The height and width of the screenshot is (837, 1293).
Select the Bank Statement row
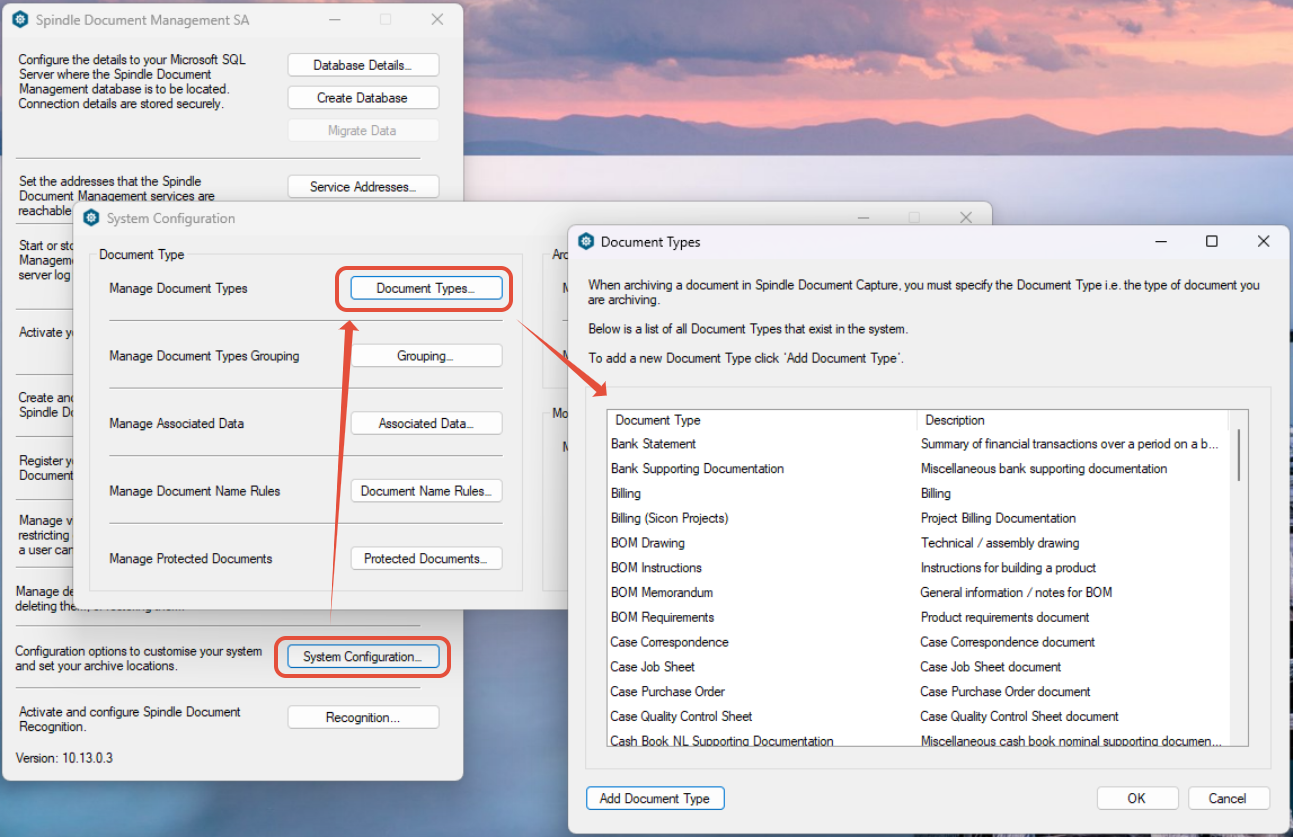coord(919,444)
